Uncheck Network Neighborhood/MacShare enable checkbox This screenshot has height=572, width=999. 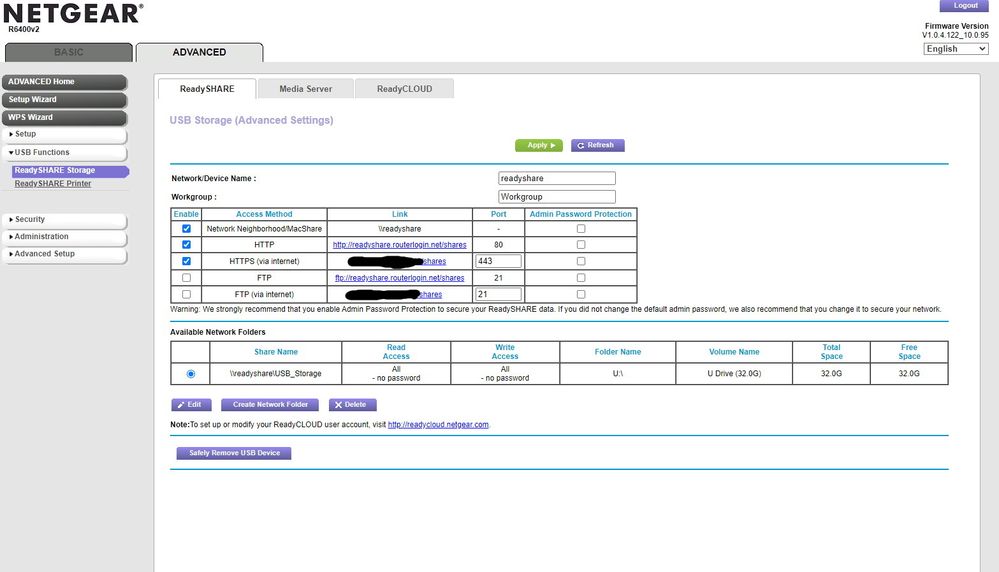[187, 229]
